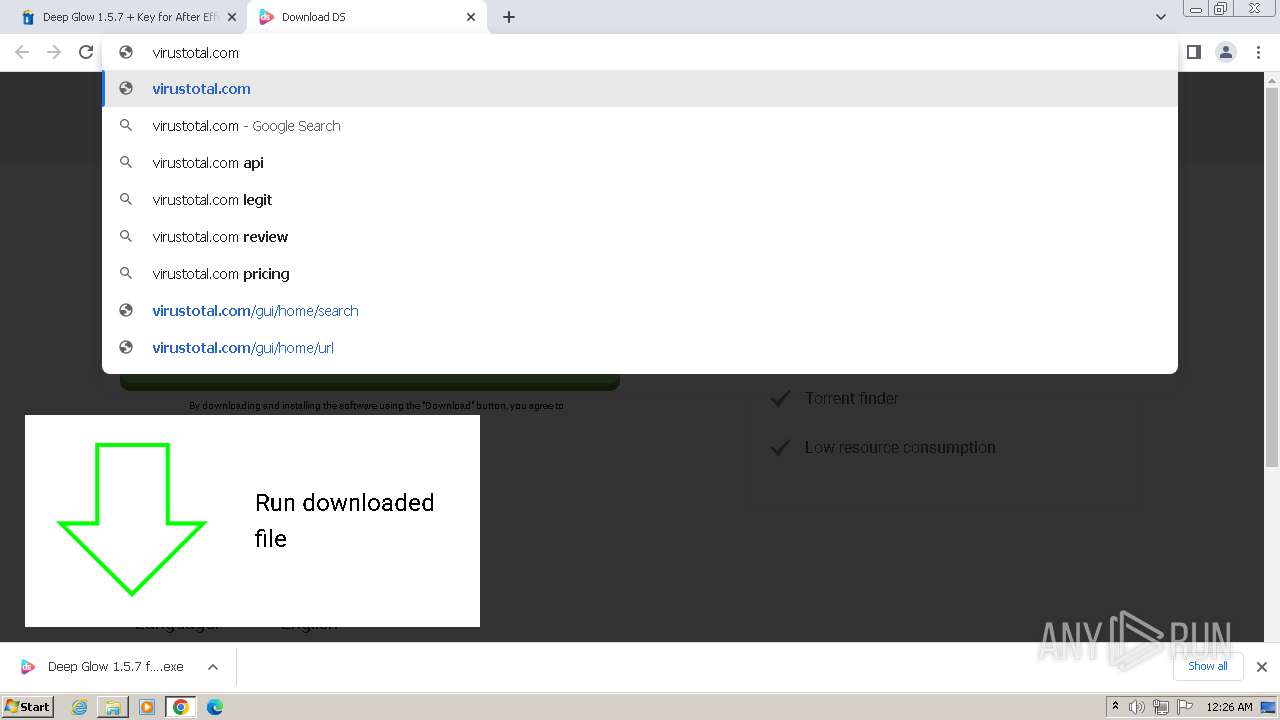Choose the 'virustotal.com legit' suggestion
1280x720 pixels.
[x=640, y=200]
